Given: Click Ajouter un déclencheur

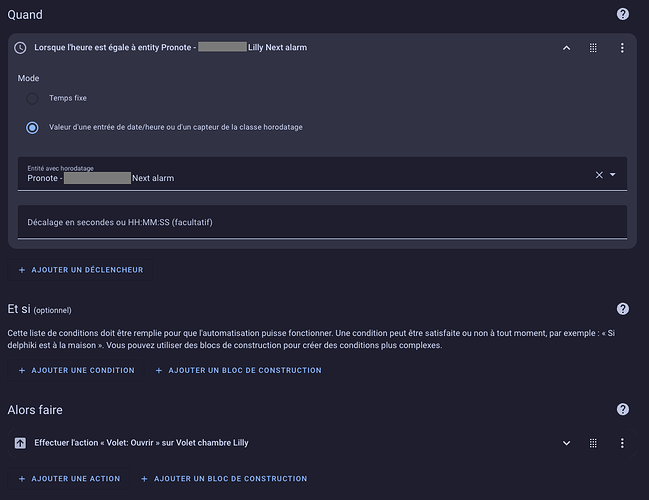Looking at the screenshot, I should (x=81, y=269).
